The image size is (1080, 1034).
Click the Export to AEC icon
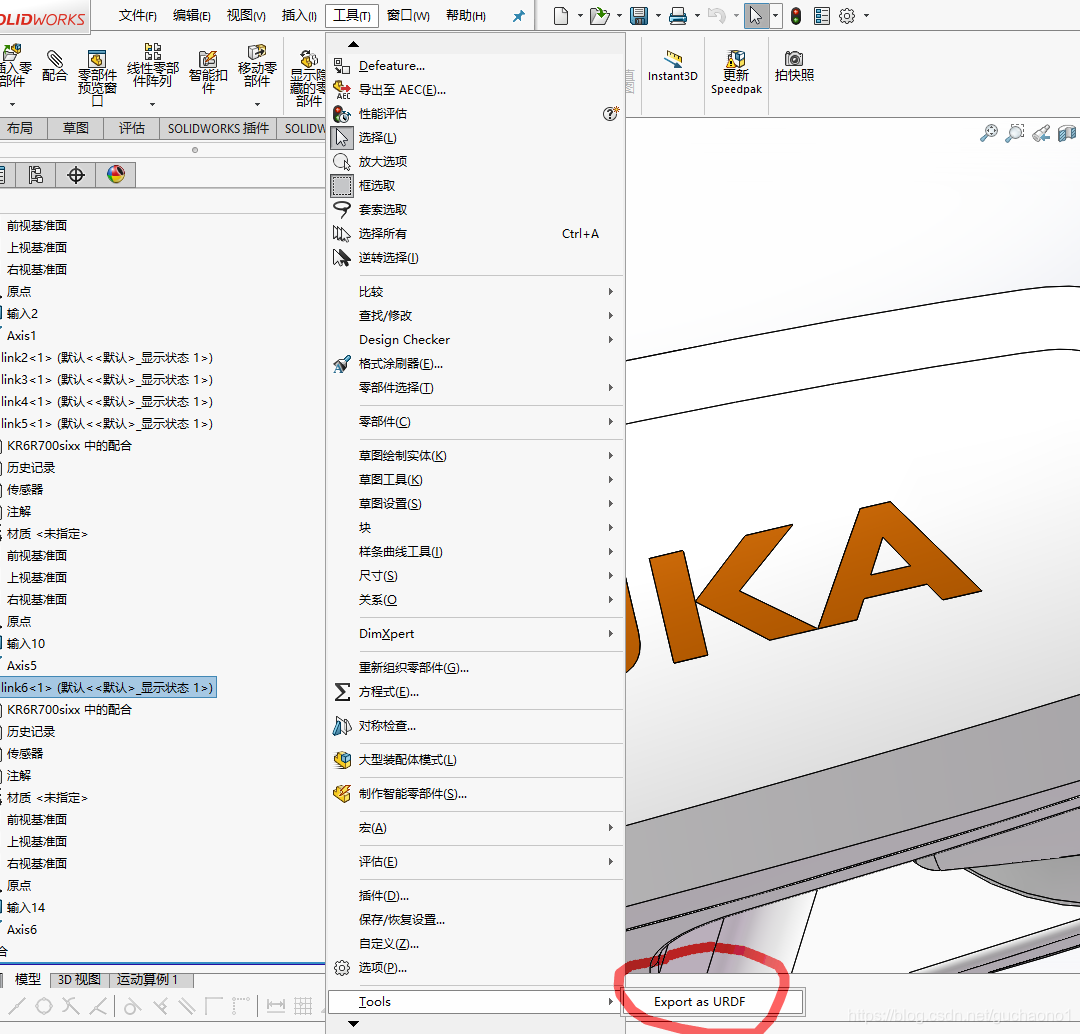[342, 90]
